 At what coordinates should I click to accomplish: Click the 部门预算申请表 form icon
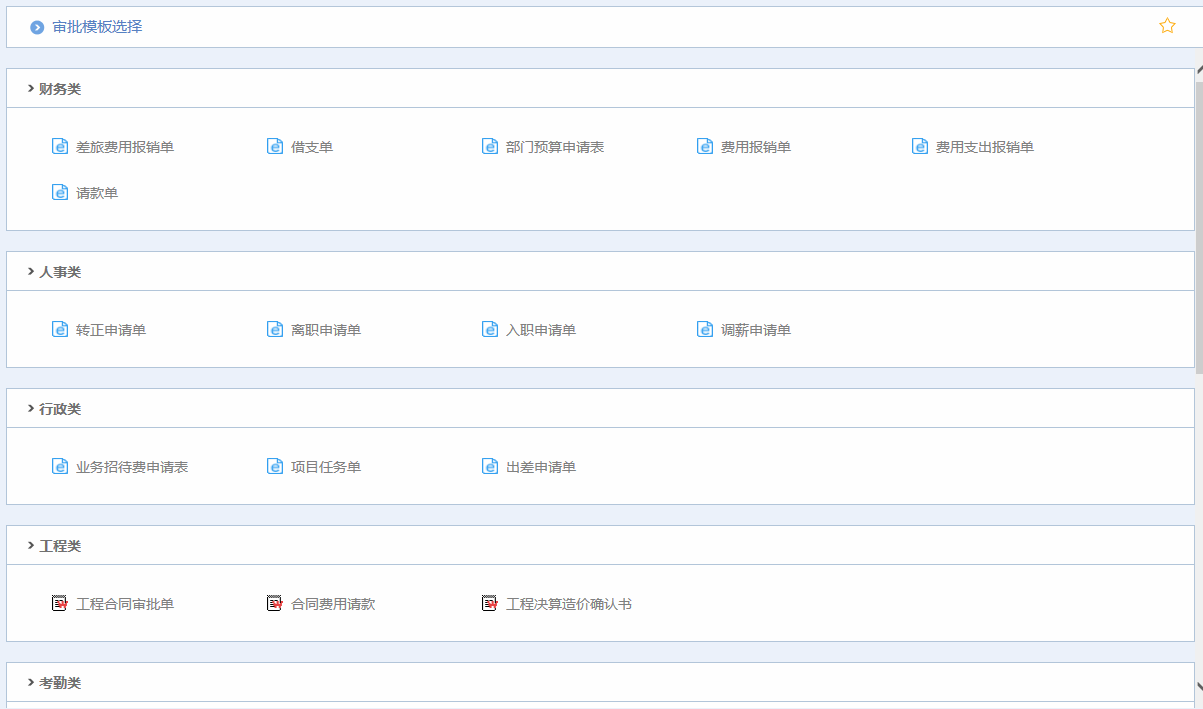tap(490, 147)
